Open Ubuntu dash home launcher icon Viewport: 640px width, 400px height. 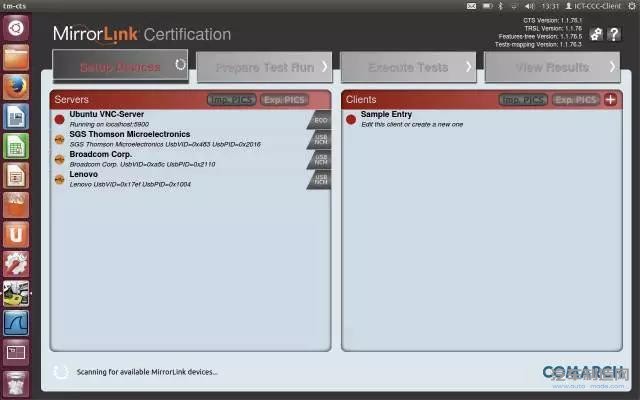click(16, 28)
